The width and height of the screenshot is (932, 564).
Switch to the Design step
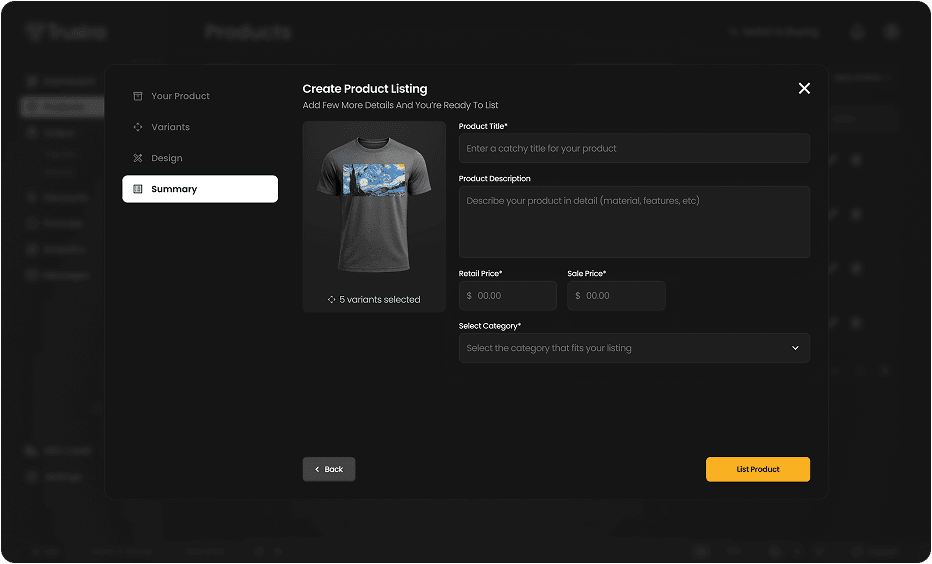click(x=200, y=158)
